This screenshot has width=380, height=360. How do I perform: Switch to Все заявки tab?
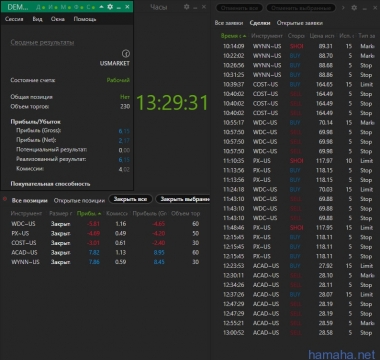click(x=229, y=23)
